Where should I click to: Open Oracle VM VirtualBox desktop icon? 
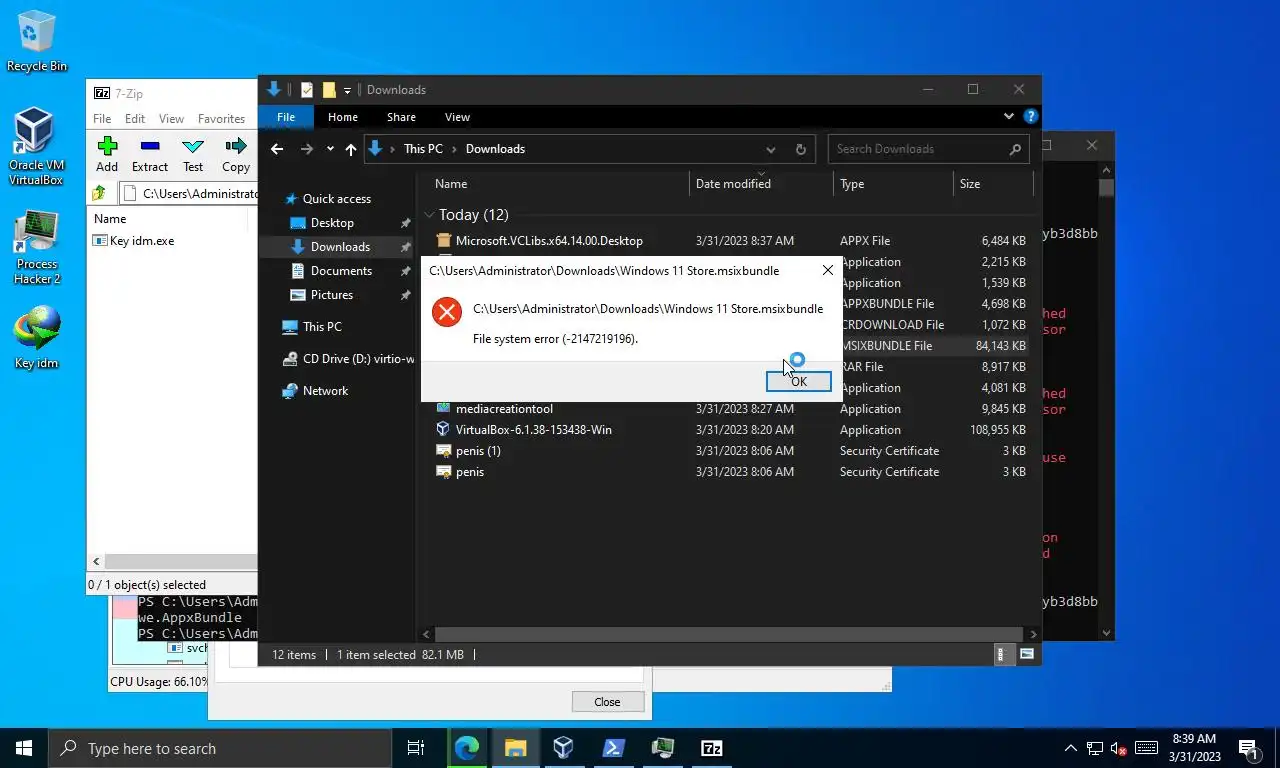36,147
